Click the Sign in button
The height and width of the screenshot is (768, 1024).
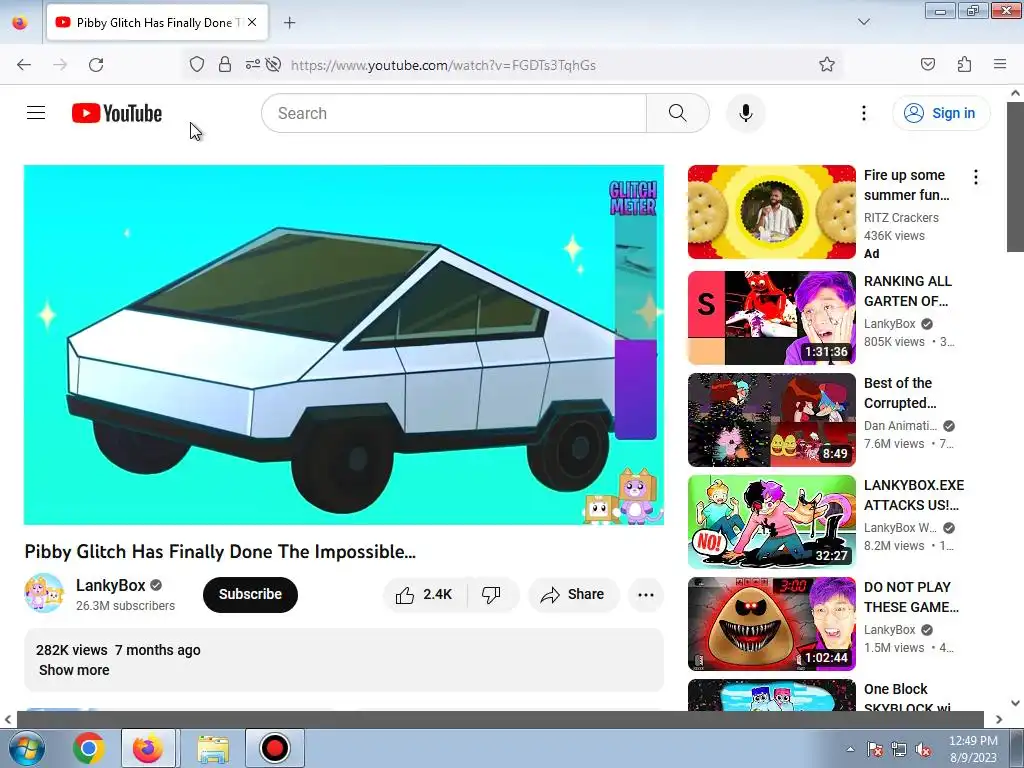click(940, 113)
